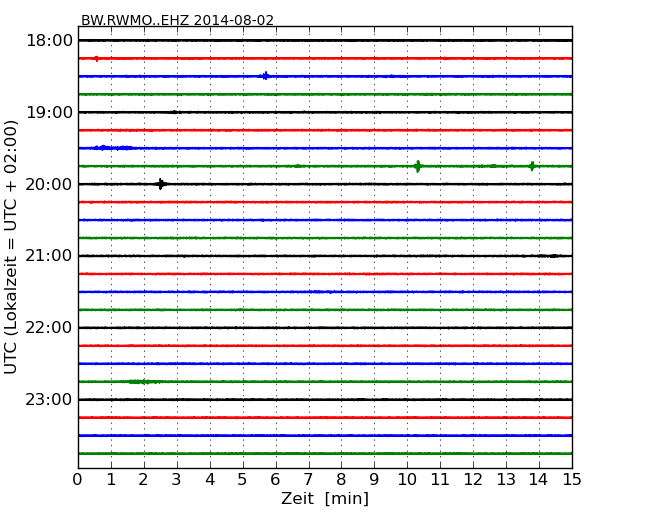Click the black seismic spike on the 20:00 trace
Image resolution: width=650 pixels, height=520 pixels.
[x=161, y=184]
